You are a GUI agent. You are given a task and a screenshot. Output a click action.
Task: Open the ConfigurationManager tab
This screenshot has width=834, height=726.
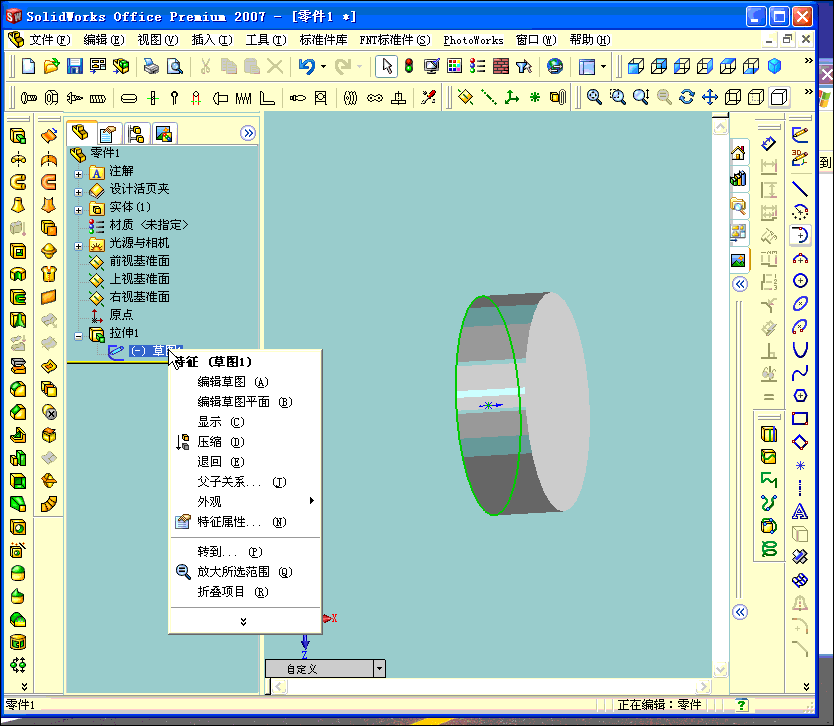[x=136, y=133]
